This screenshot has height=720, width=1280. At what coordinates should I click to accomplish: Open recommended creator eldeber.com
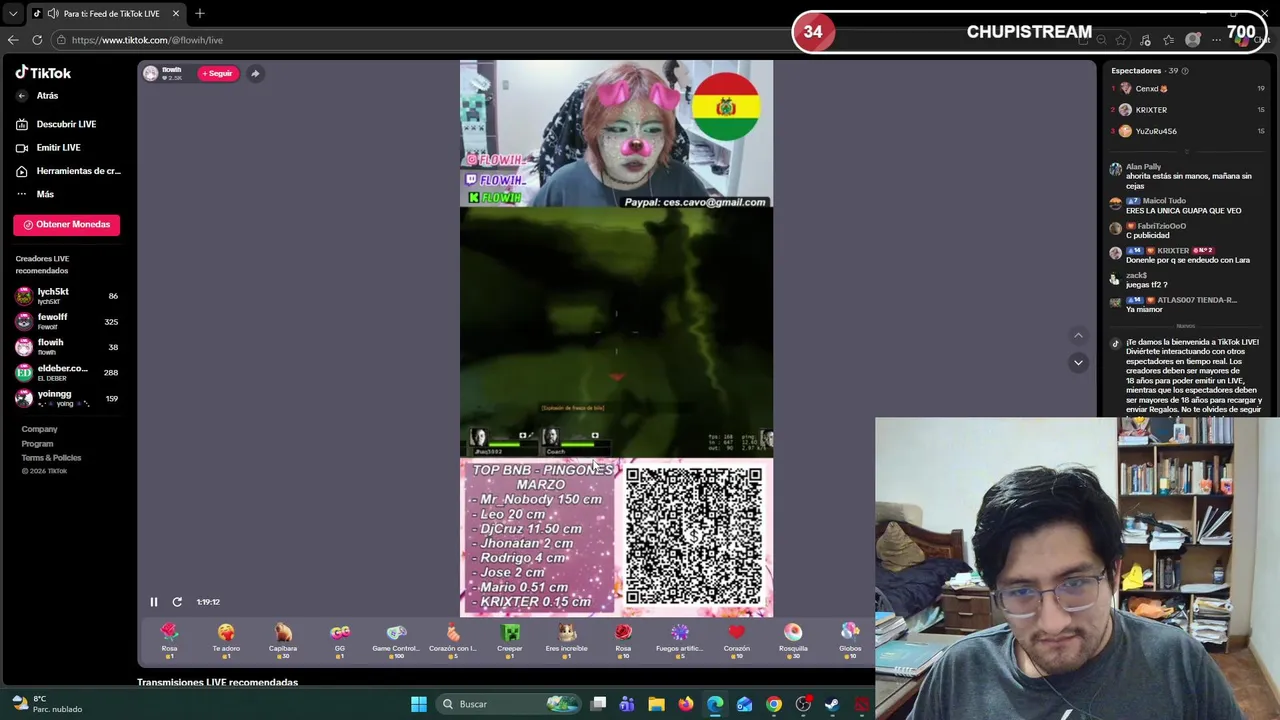coord(67,372)
